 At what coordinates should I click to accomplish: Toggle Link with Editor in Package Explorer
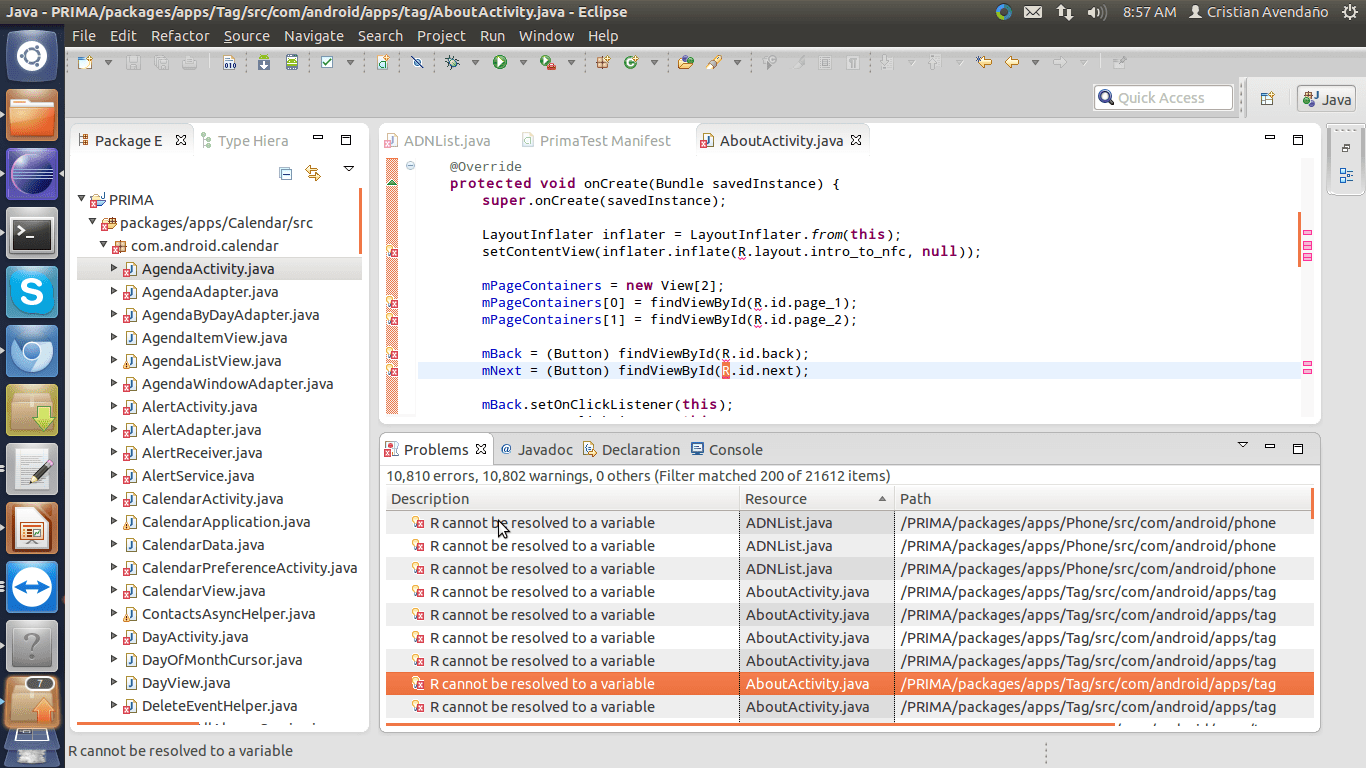click(313, 173)
